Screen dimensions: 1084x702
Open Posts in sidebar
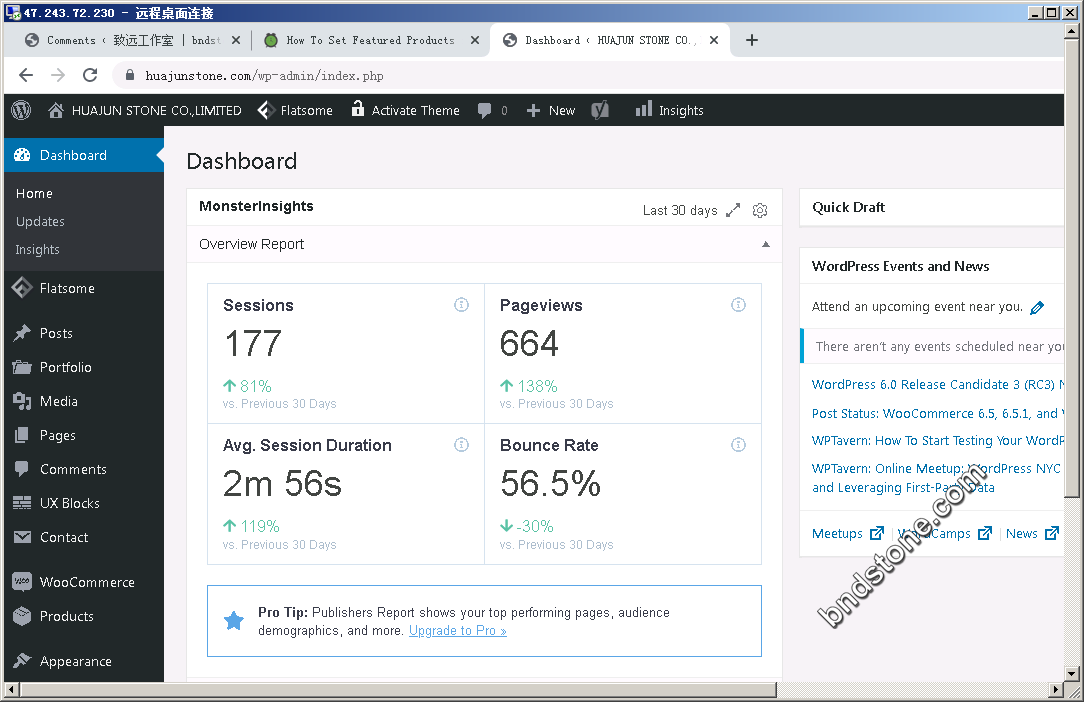tap(84, 333)
